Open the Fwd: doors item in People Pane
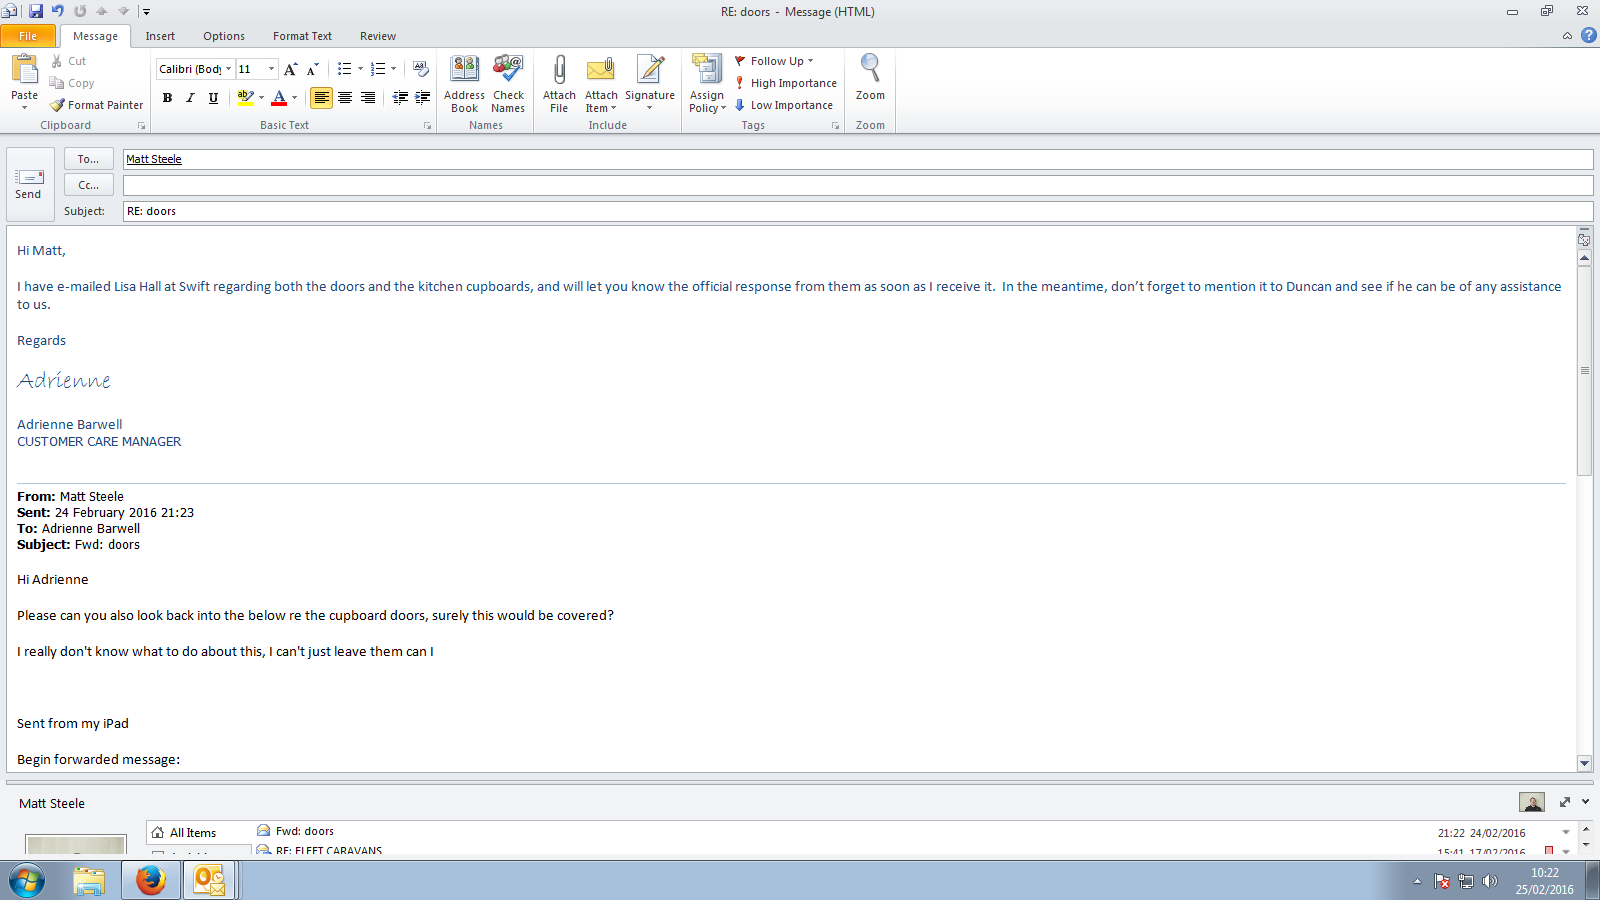The height and width of the screenshot is (900, 1600). point(304,831)
